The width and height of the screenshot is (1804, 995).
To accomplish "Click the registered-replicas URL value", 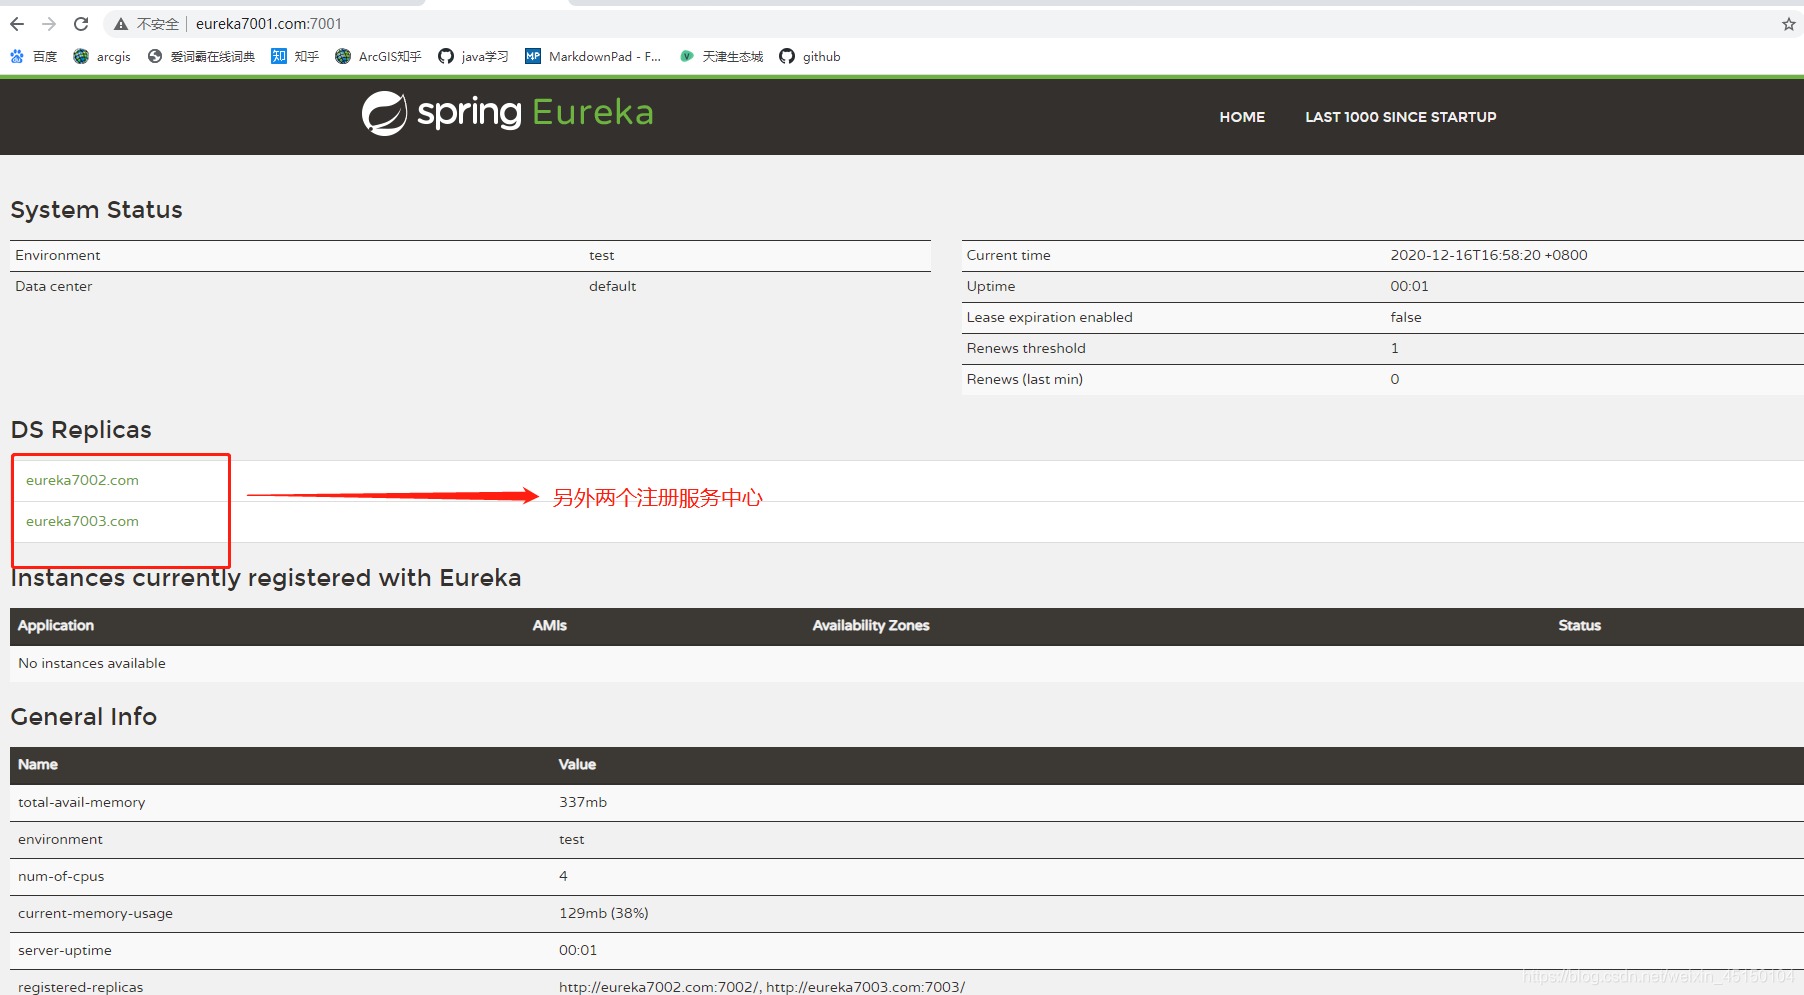I will 762,987.
